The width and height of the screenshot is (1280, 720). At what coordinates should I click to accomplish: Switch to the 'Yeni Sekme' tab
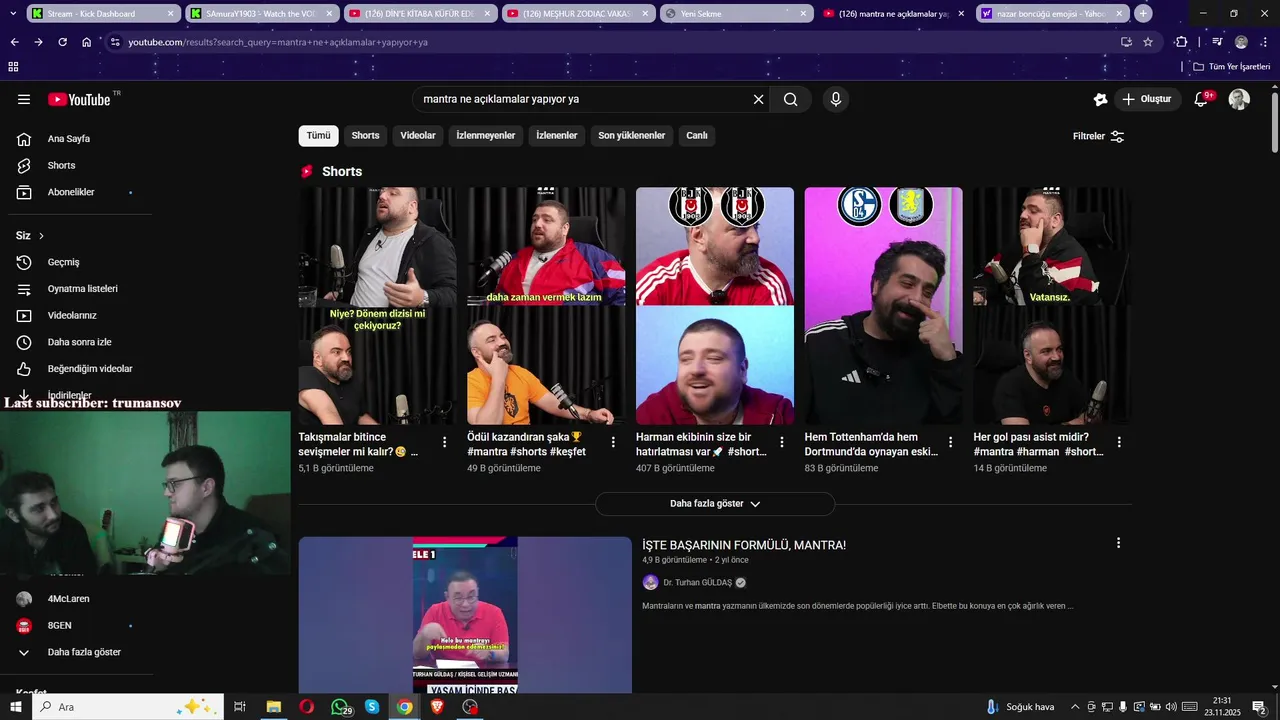tap(736, 14)
